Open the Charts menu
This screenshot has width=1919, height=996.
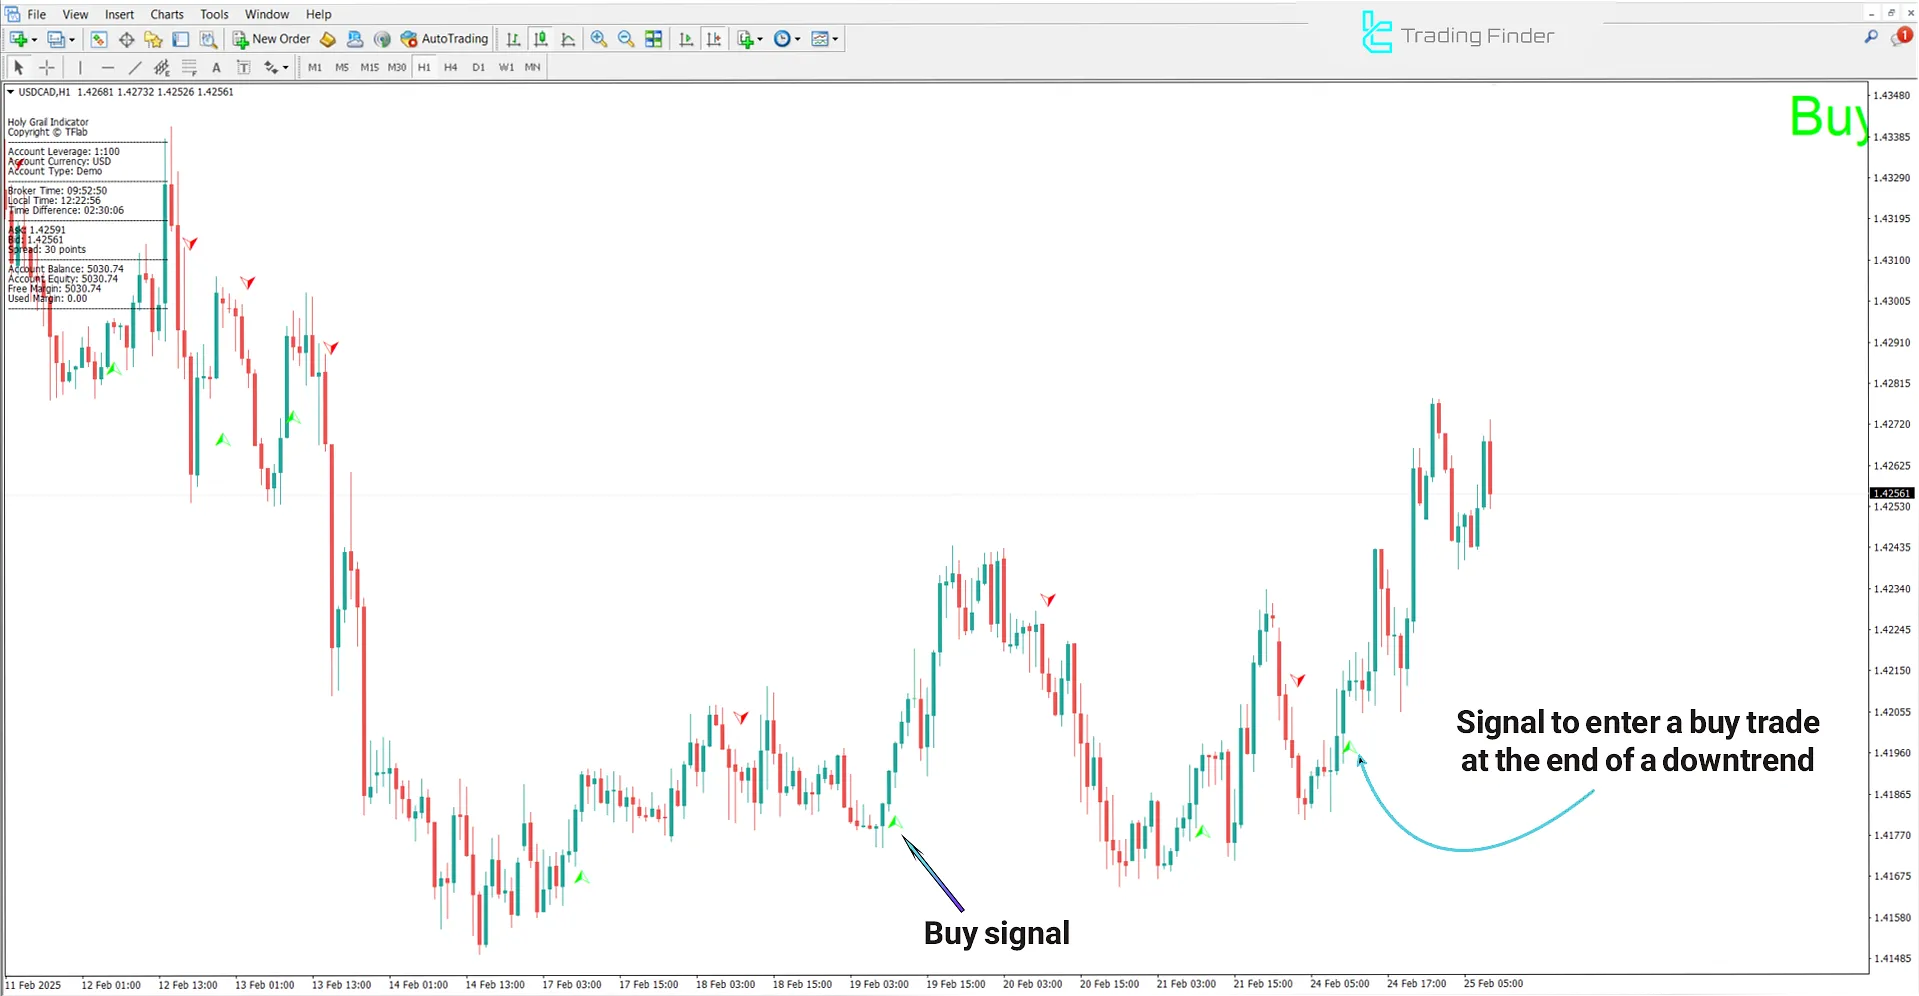coord(166,14)
